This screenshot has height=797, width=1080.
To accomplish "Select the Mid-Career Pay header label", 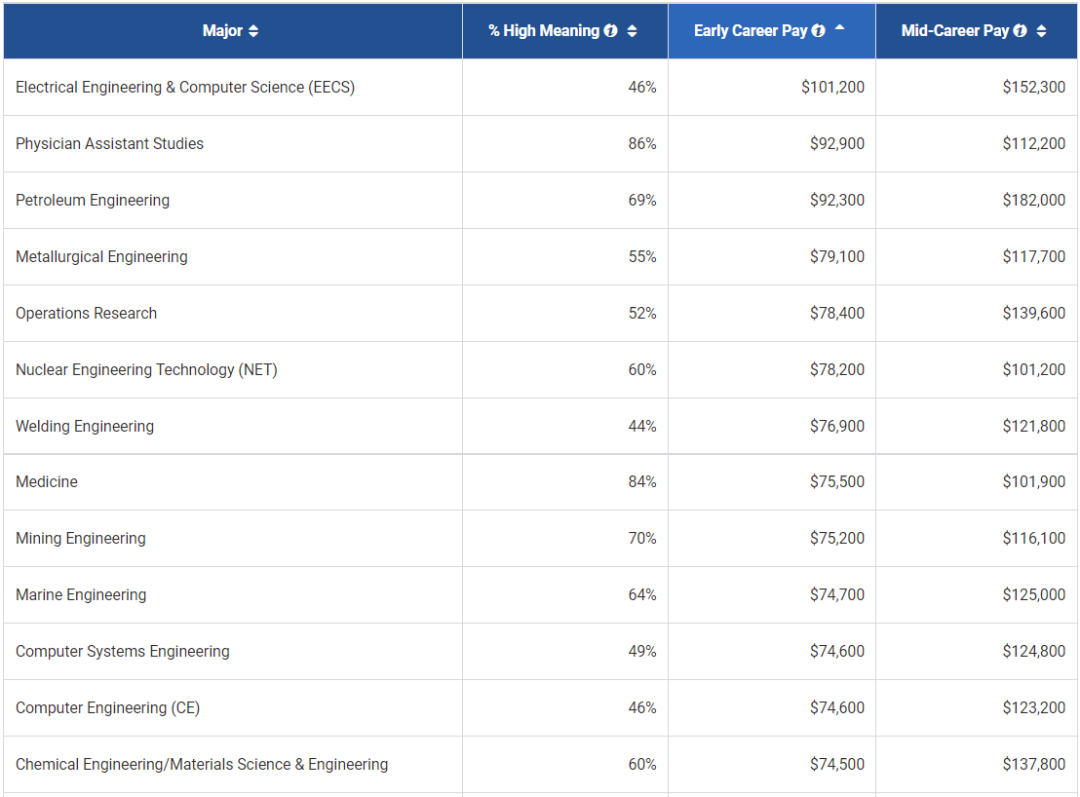I will pos(955,31).
